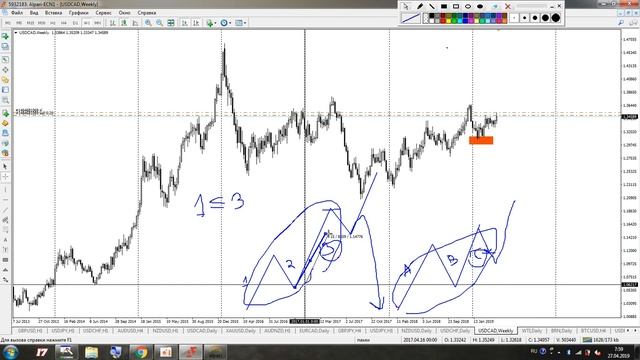Toggle the D1 timeframe

75,23
